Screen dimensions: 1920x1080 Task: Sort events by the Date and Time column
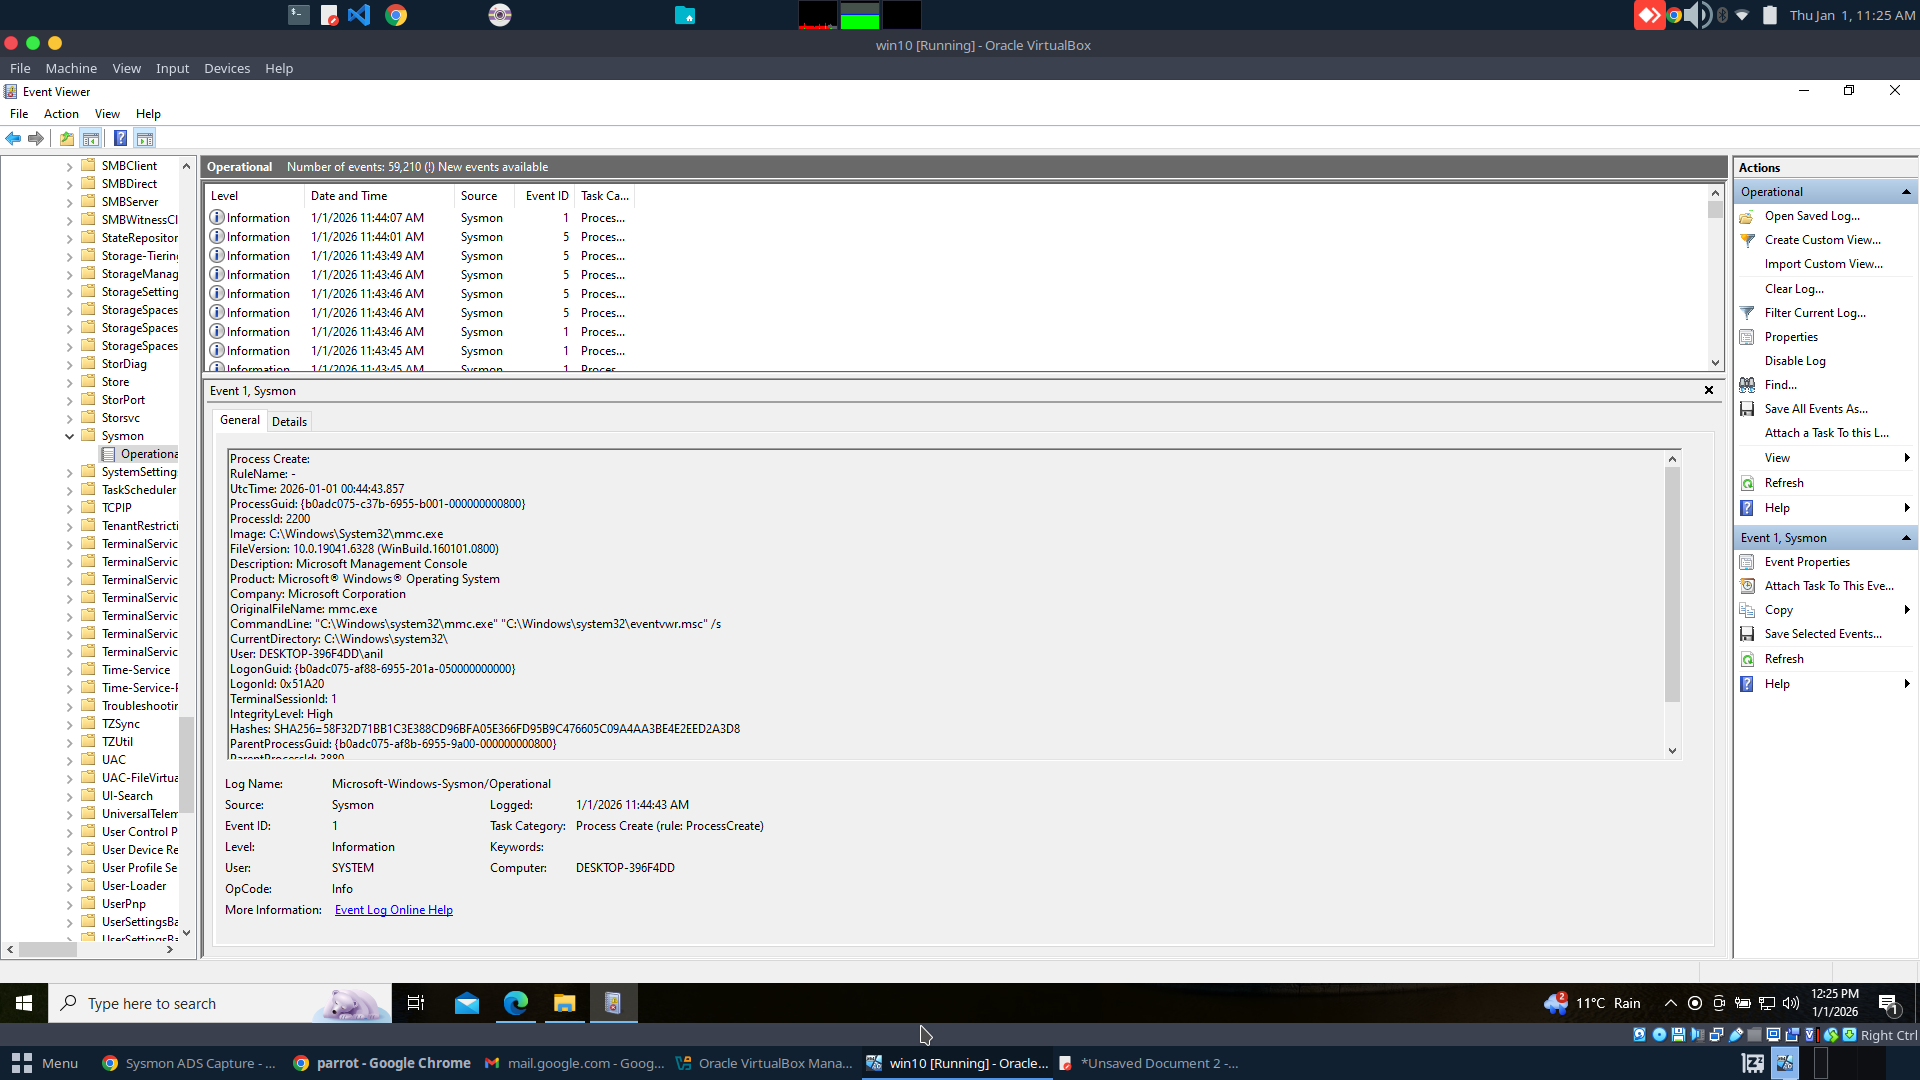(x=379, y=196)
